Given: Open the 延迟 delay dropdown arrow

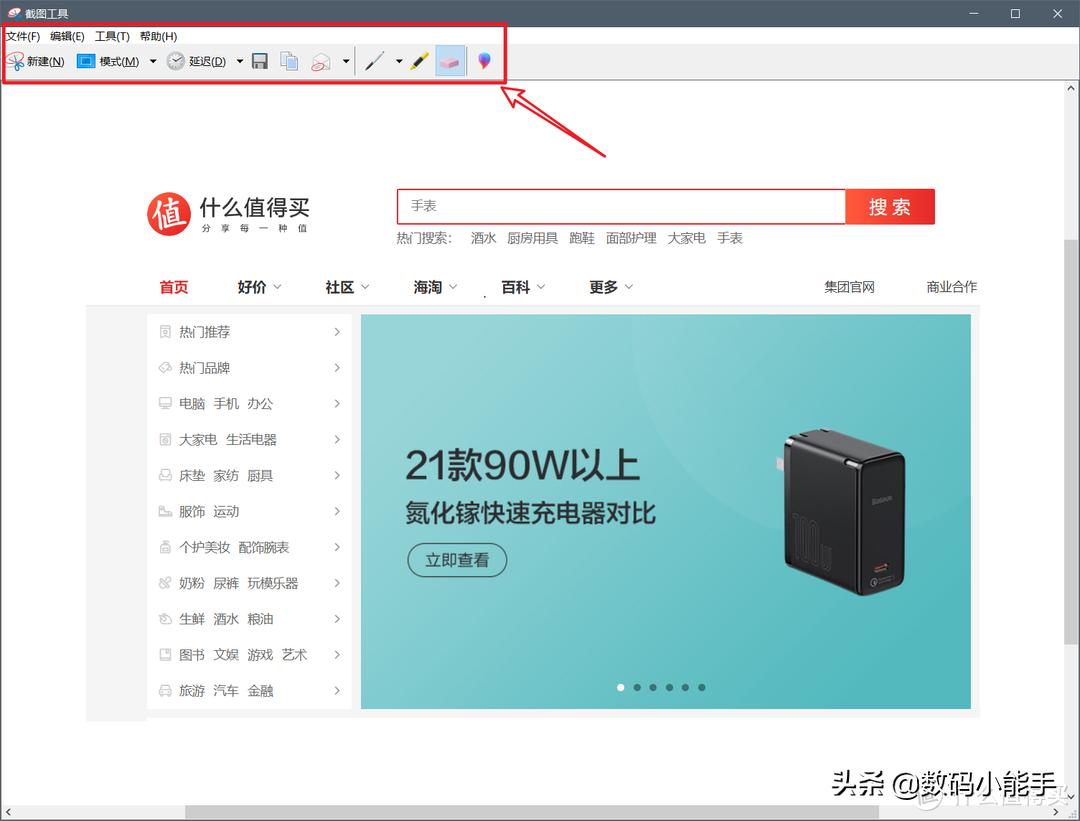Looking at the screenshot, I should (x=239, y=60).
